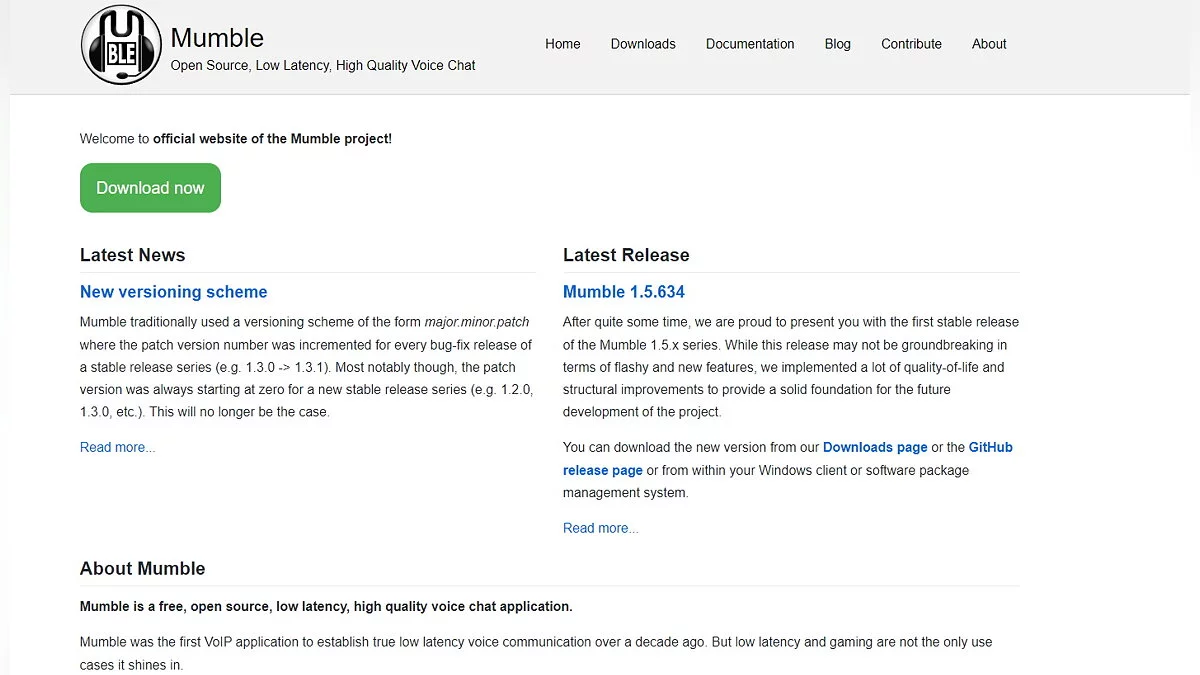Click Read more under Latest News
Viewport: 1200px width, 675px height.
point(118,447)
